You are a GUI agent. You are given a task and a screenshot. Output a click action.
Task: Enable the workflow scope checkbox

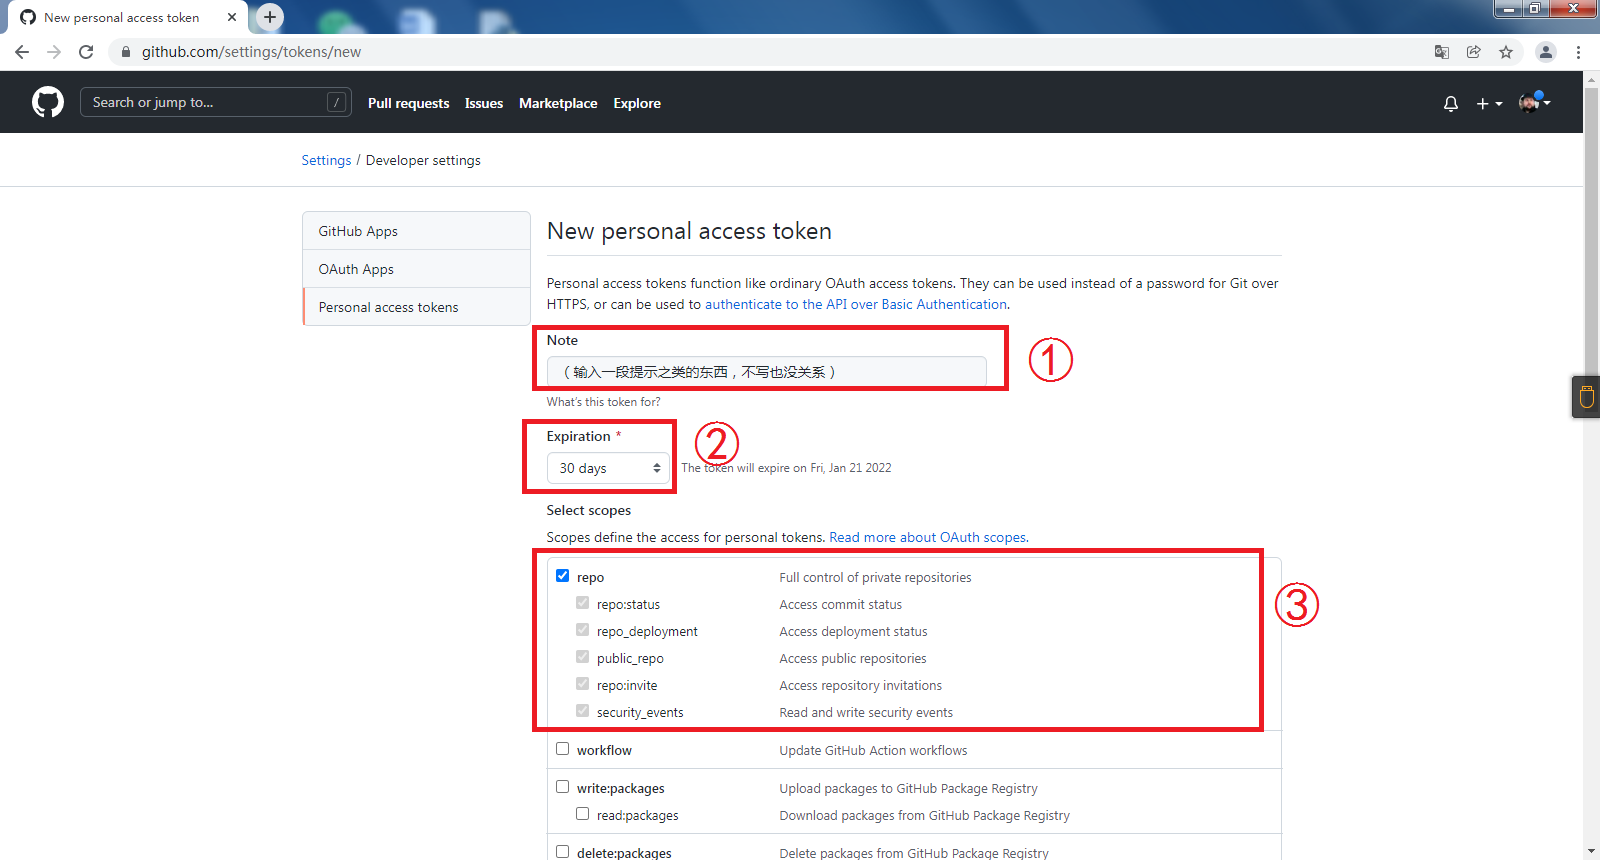[x=563, y=749]
